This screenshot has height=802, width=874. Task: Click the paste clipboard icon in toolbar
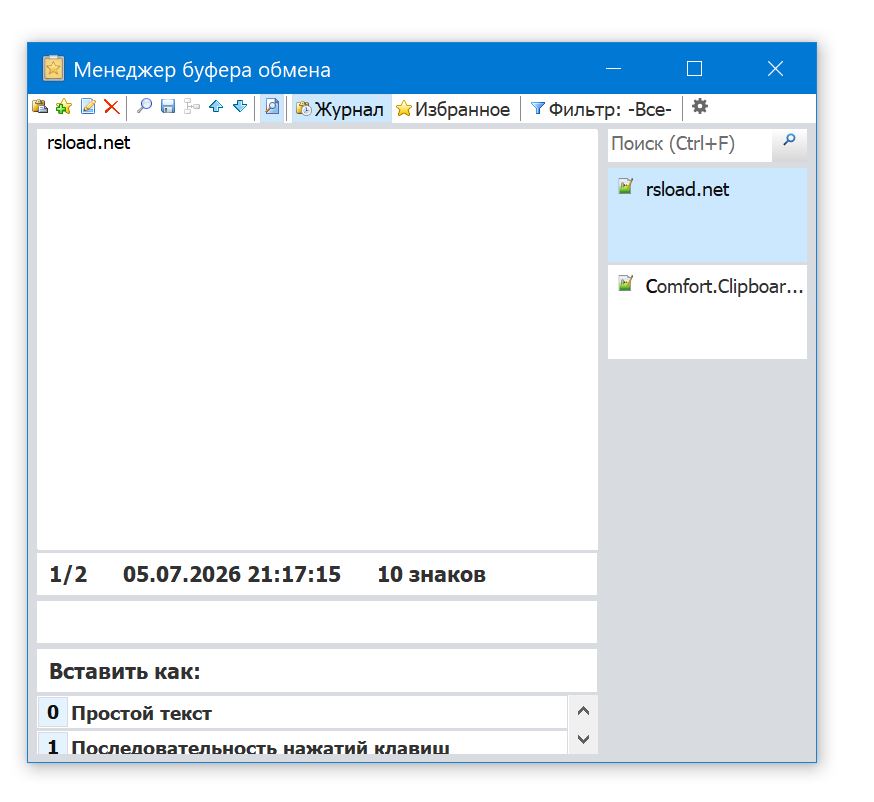(x=40, y=106)
